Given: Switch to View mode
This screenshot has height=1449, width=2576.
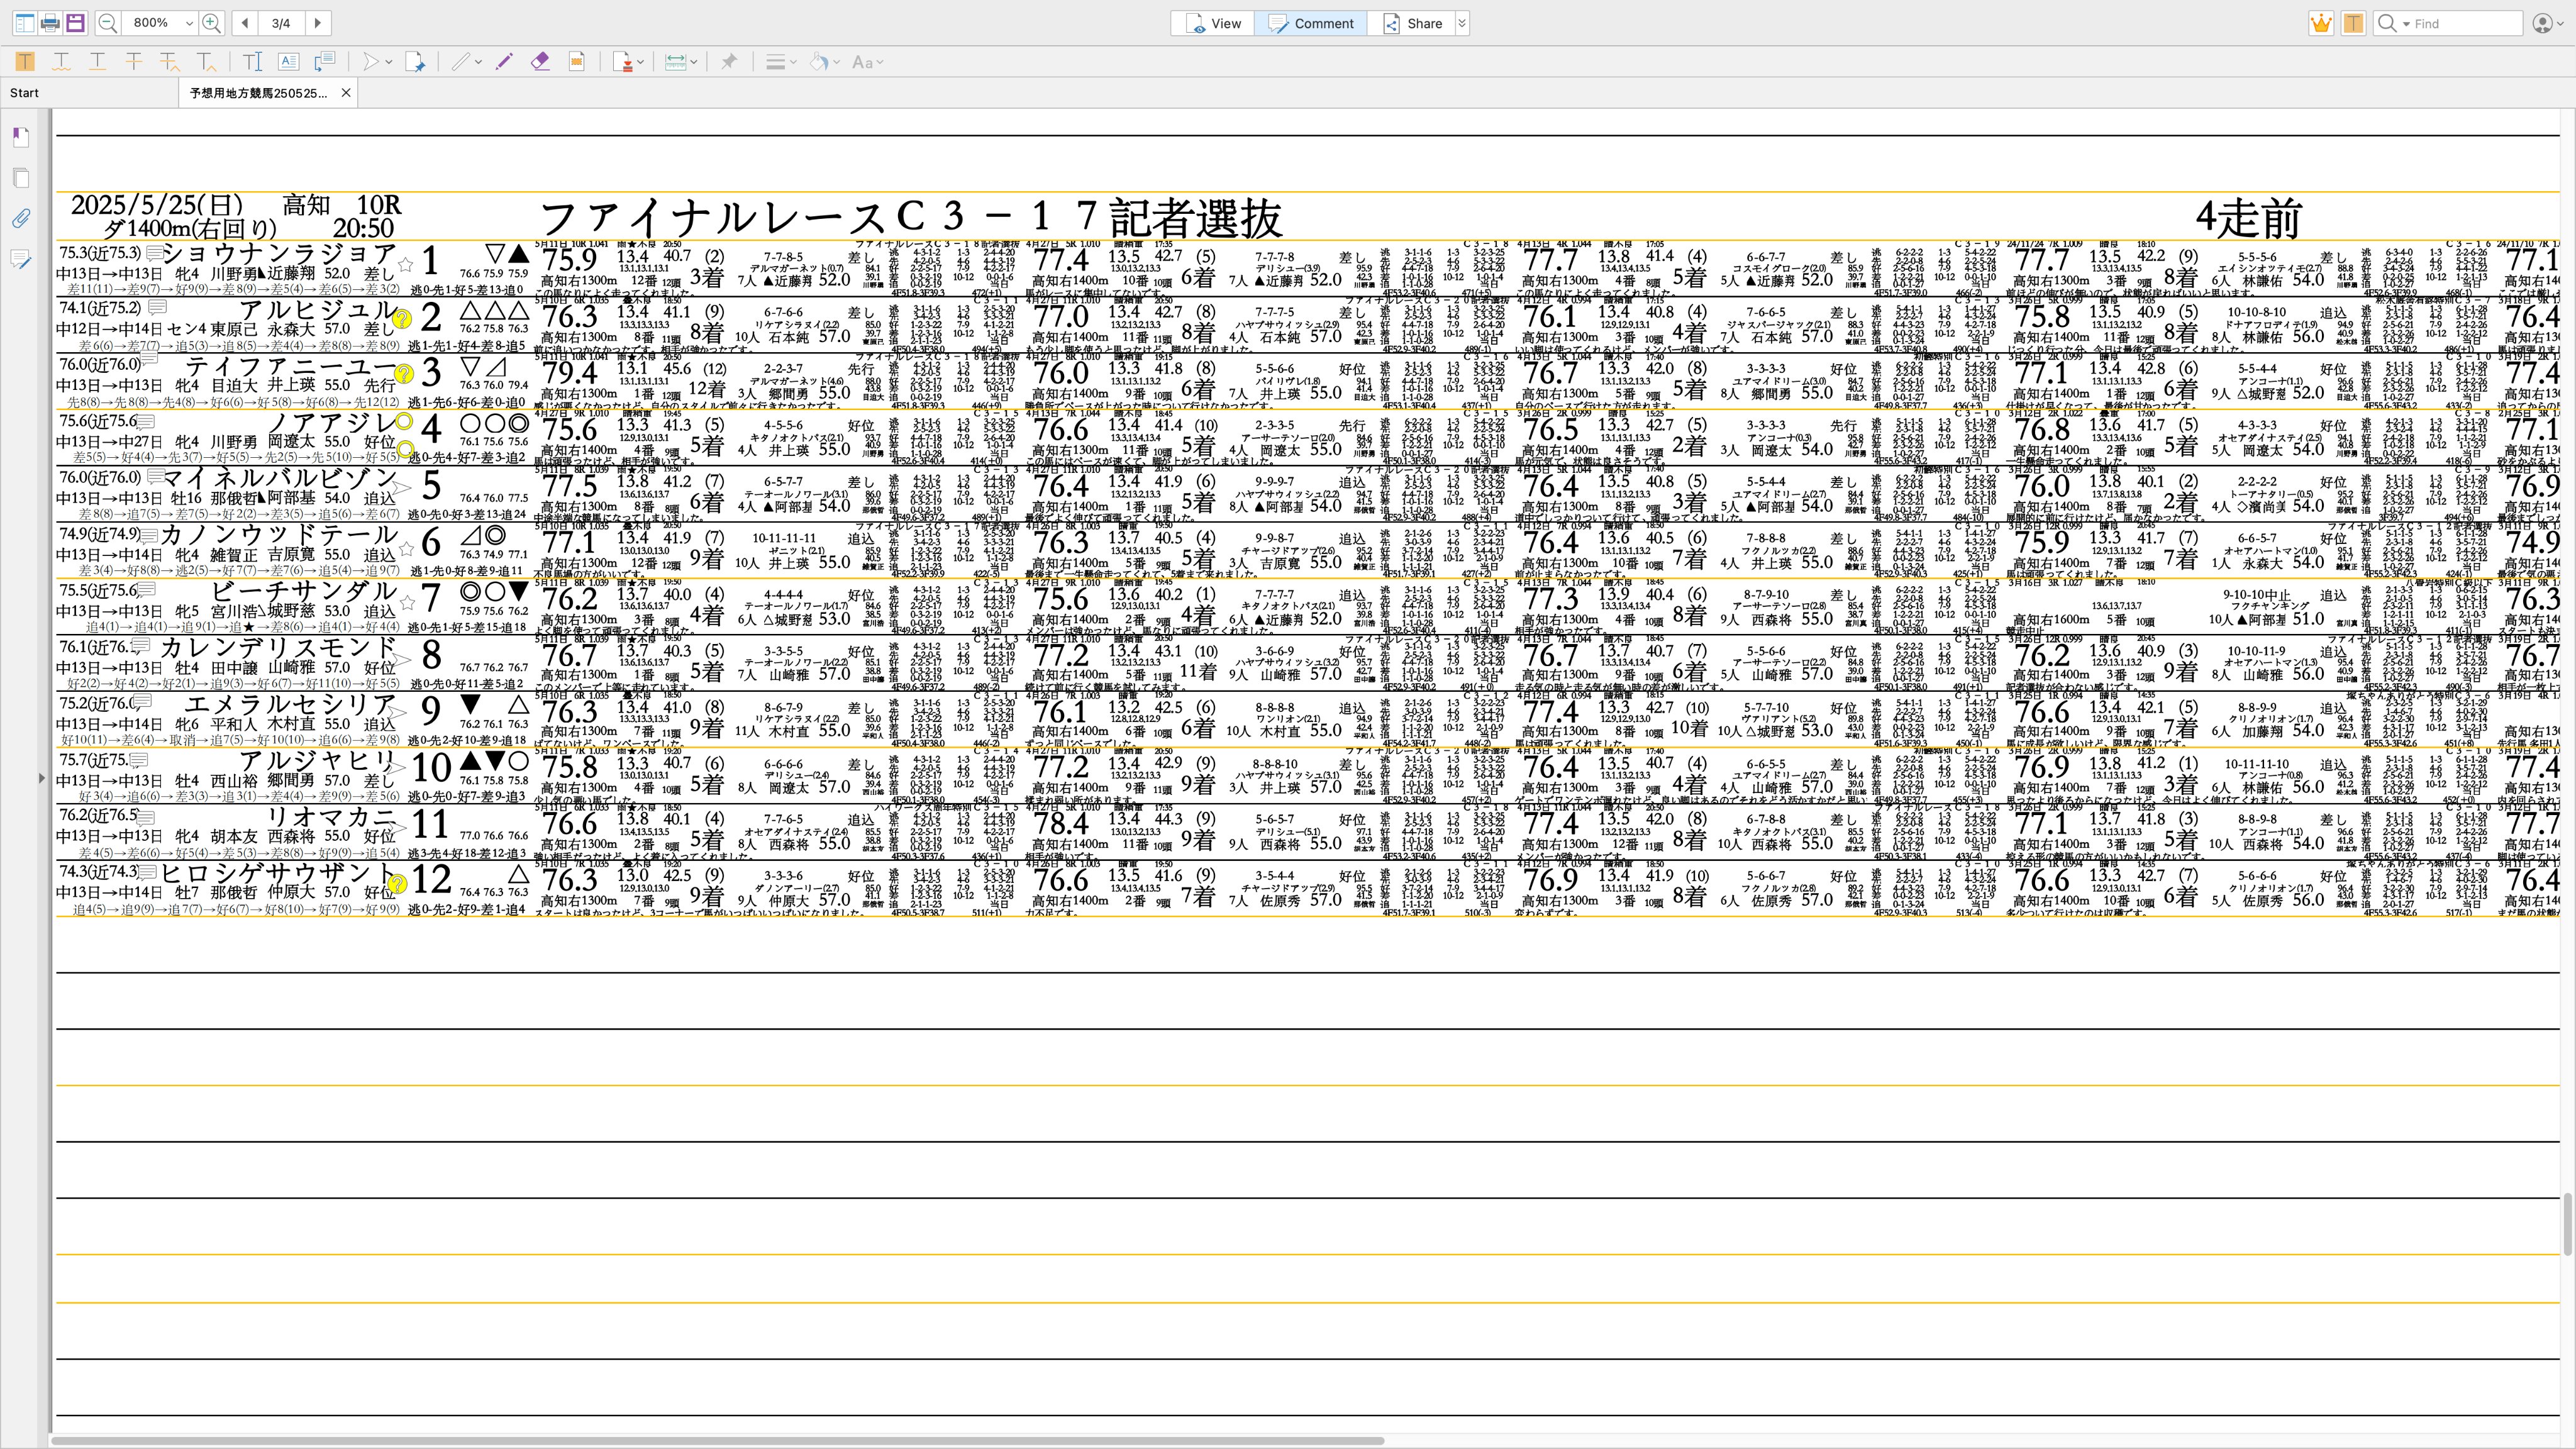Looking at the screenshot, I should [x=1213, y=23].
